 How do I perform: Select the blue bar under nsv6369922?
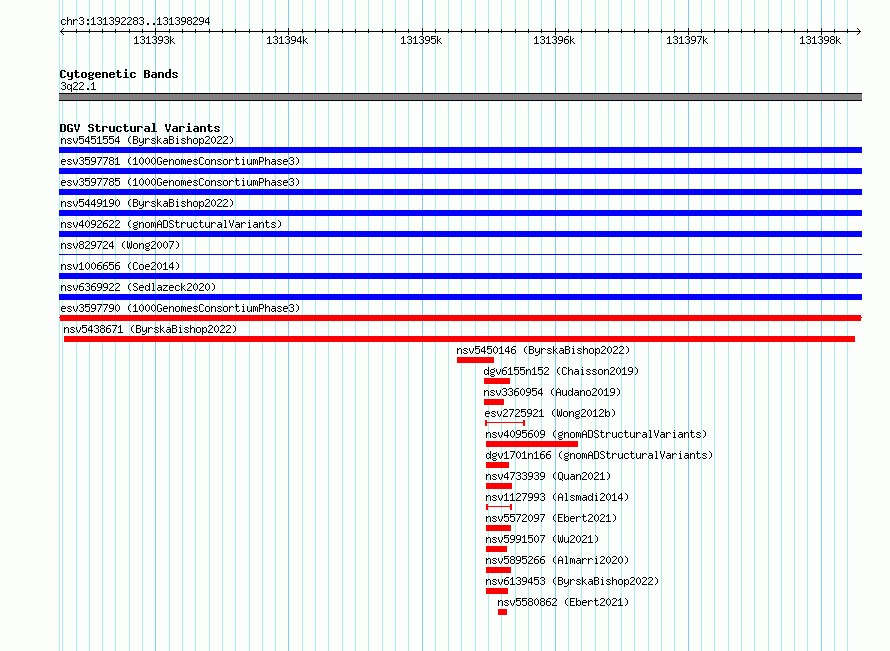coord(460,297)
